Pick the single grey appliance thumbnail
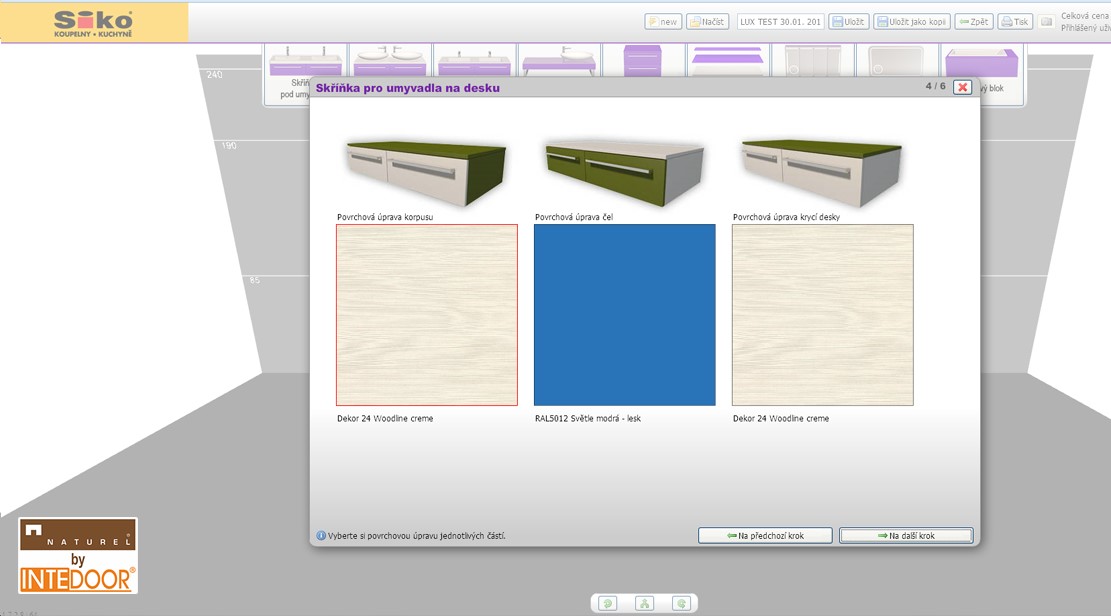Viewport: 1111px width, 616px height. point(896,61)
